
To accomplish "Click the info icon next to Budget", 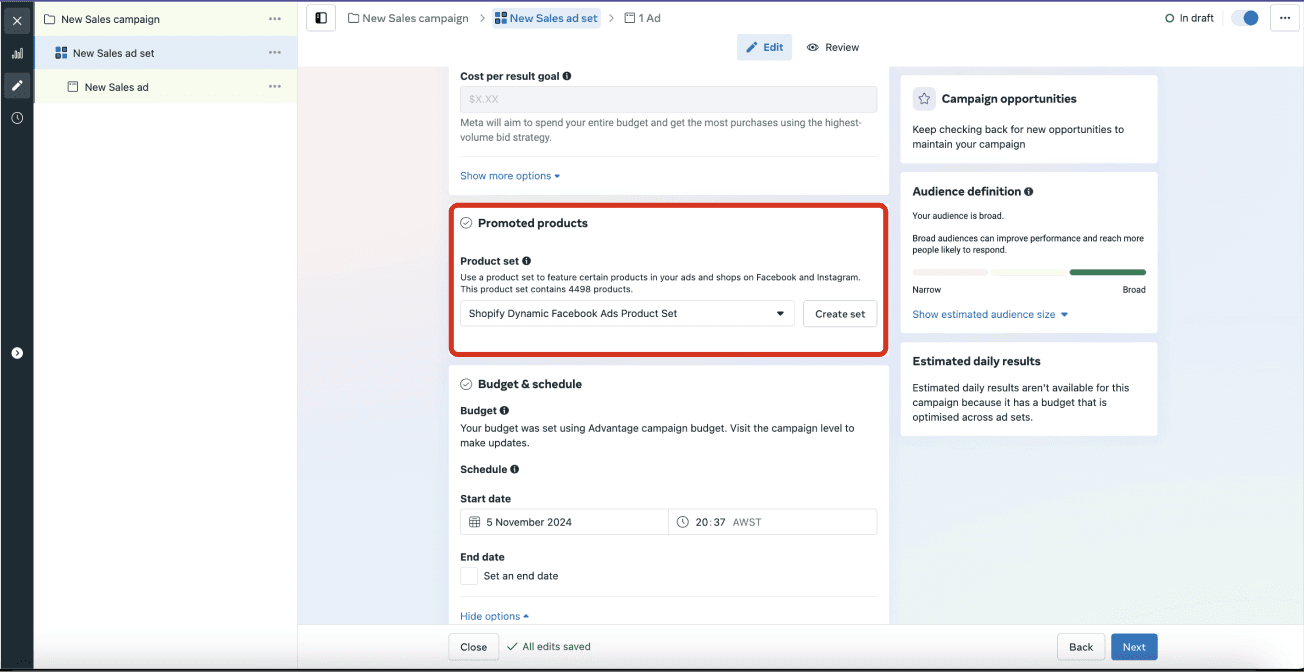I will pos(504,410).
